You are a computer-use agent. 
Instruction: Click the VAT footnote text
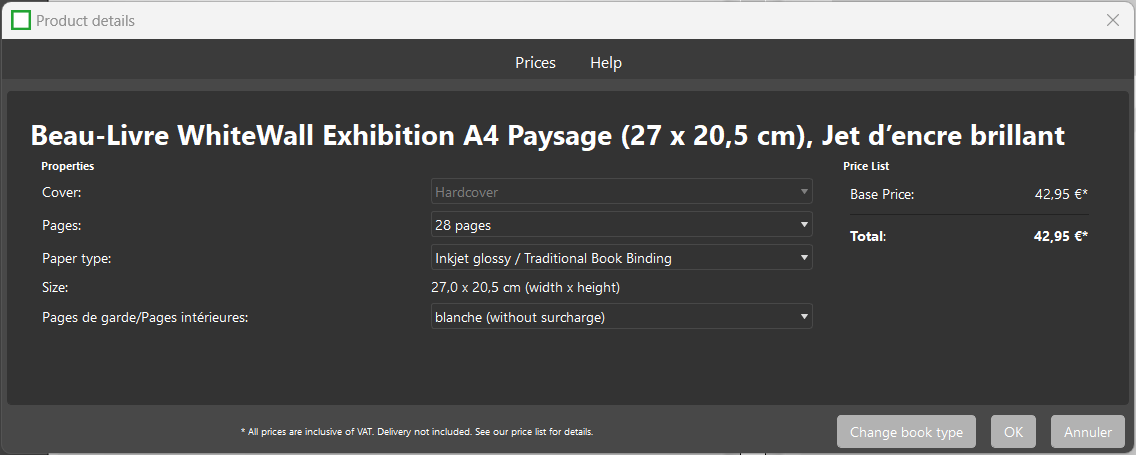(x=417, y=432)
